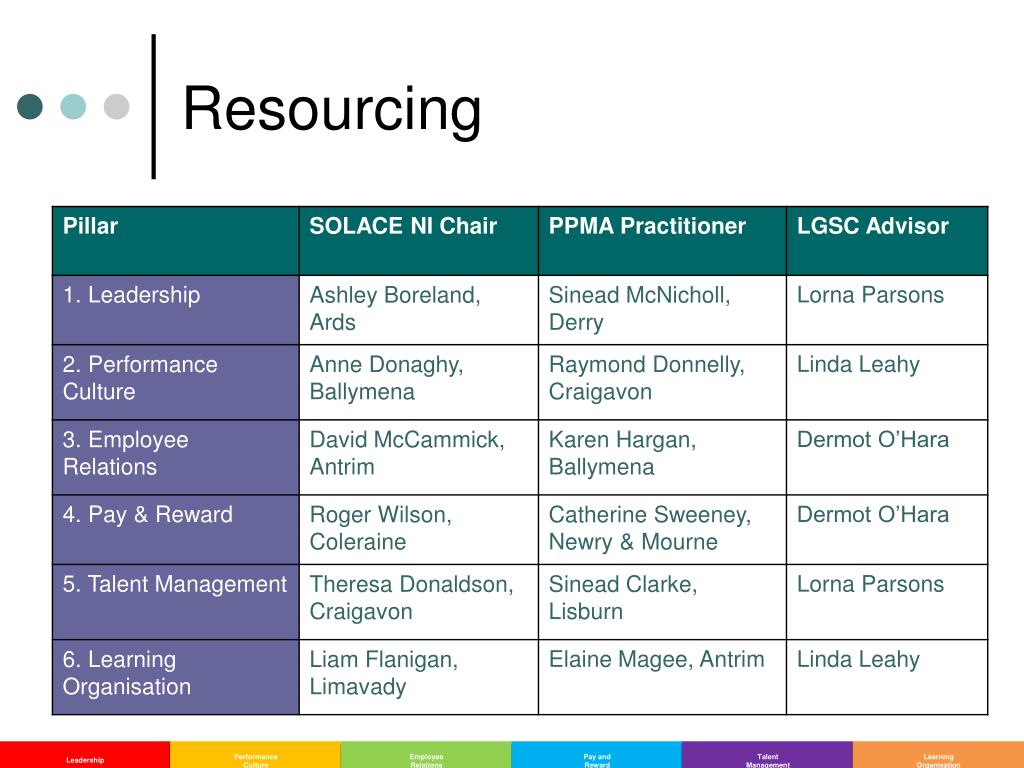The width and height of the screenshot is (1024, 768).
Task: Select Dermot O'Hara in the Pay & Reward row
Action: (887, 530)
